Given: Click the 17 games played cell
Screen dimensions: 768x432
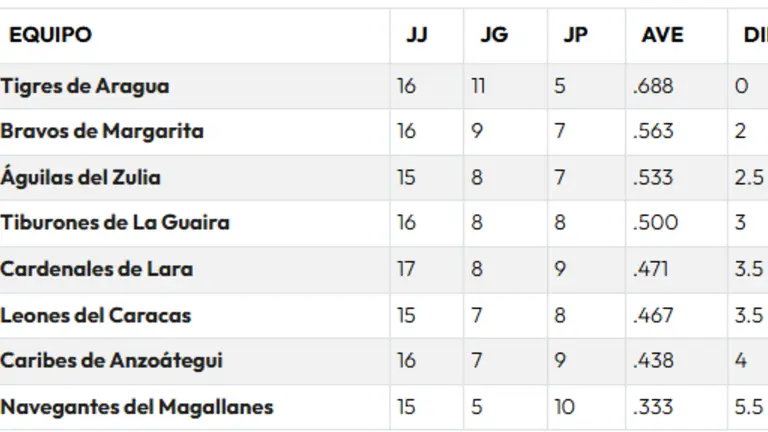Looking at the screenshot, I should tap(406, 269).
